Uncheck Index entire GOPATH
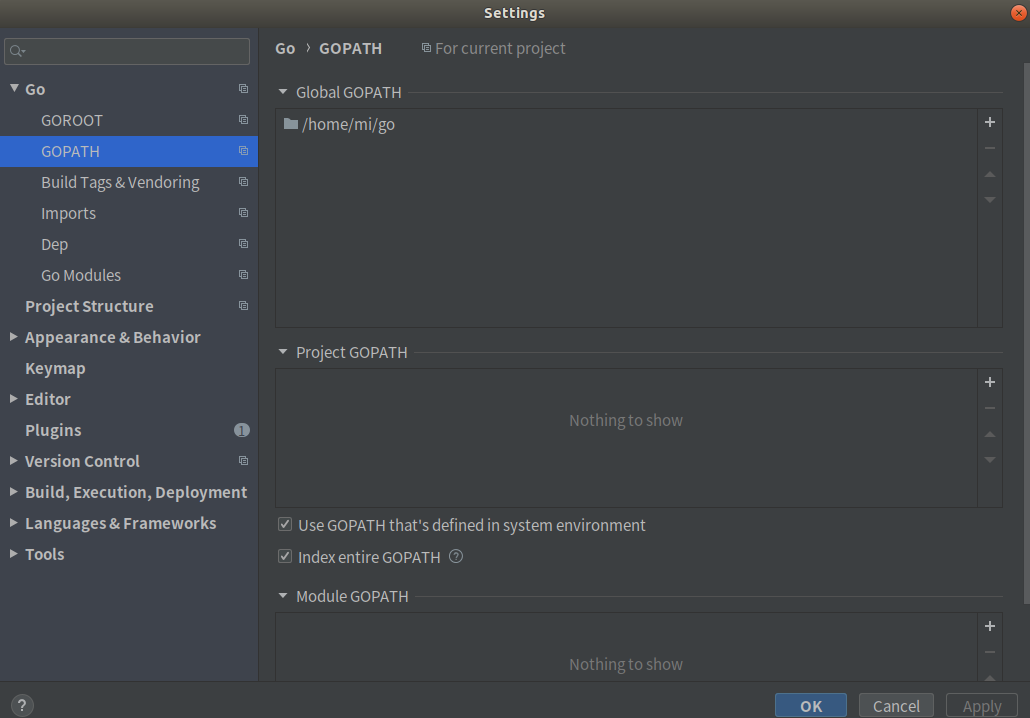The image size is (1030, 718). pos(285,557)
